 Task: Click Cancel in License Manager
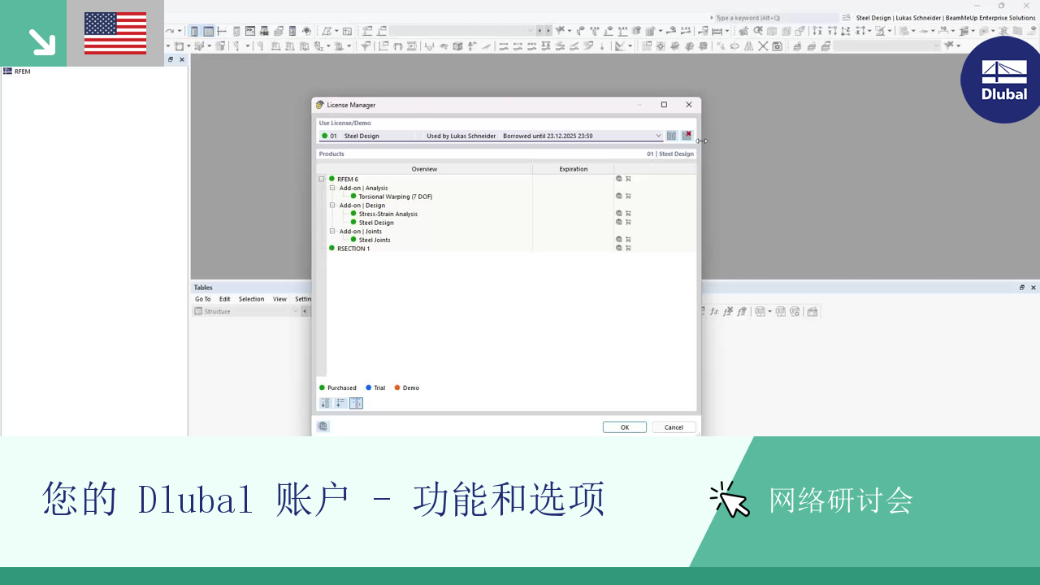click(x=674, y=427)
